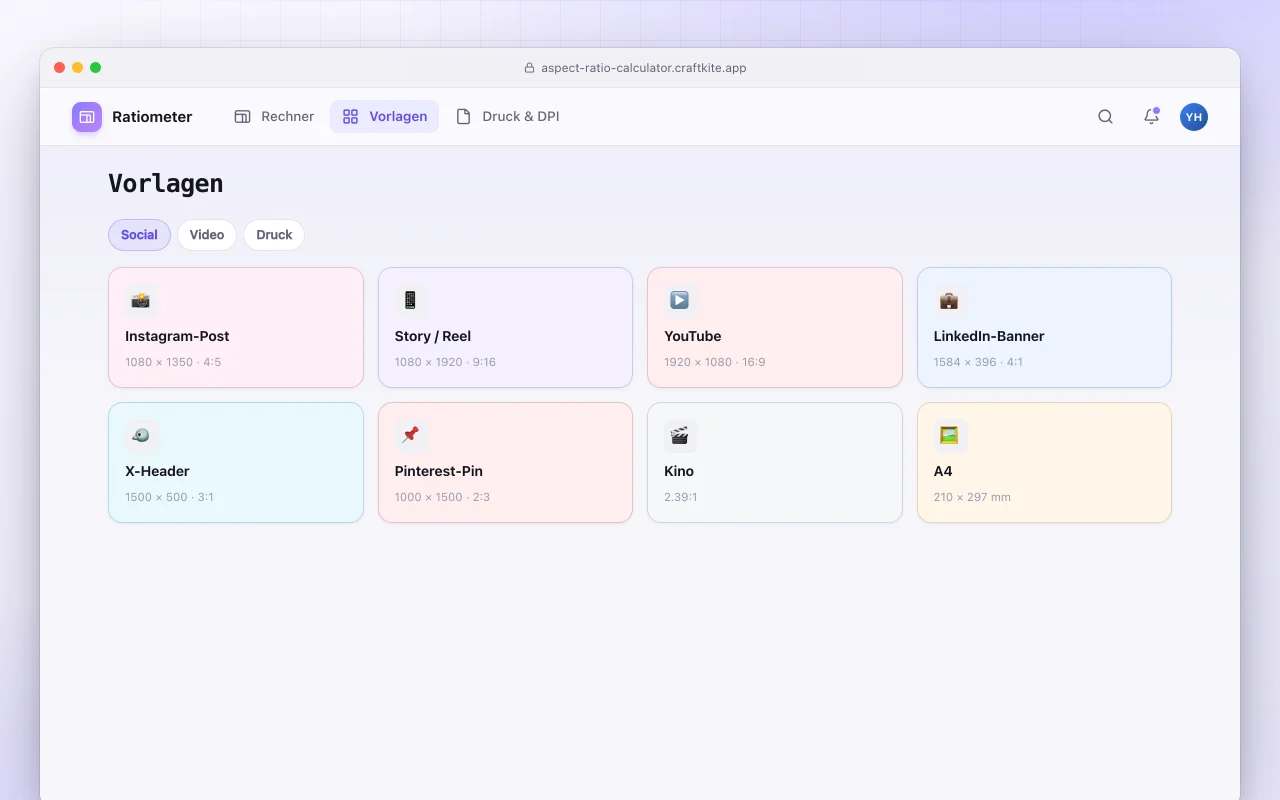Open the YH user avatar menu
This screenshot has width=1280, height=800.
pos(1194,117)
